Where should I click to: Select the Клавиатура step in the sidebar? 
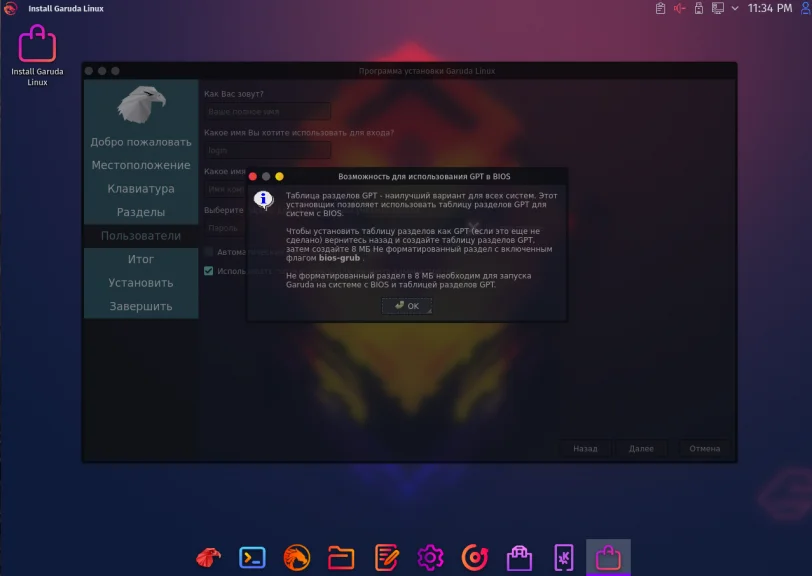140,188
